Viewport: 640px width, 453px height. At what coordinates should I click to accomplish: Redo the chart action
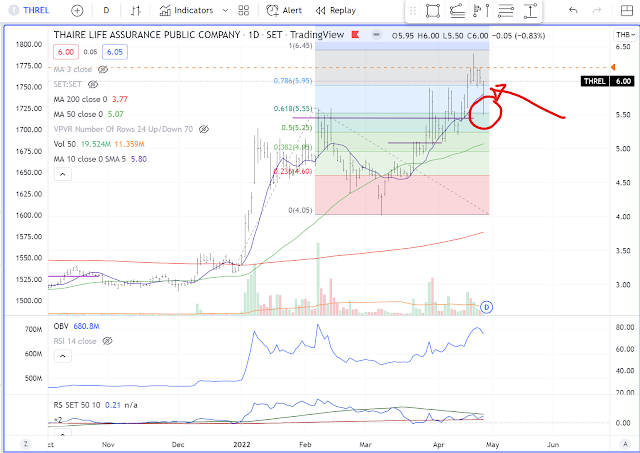[x=597, y=11]
